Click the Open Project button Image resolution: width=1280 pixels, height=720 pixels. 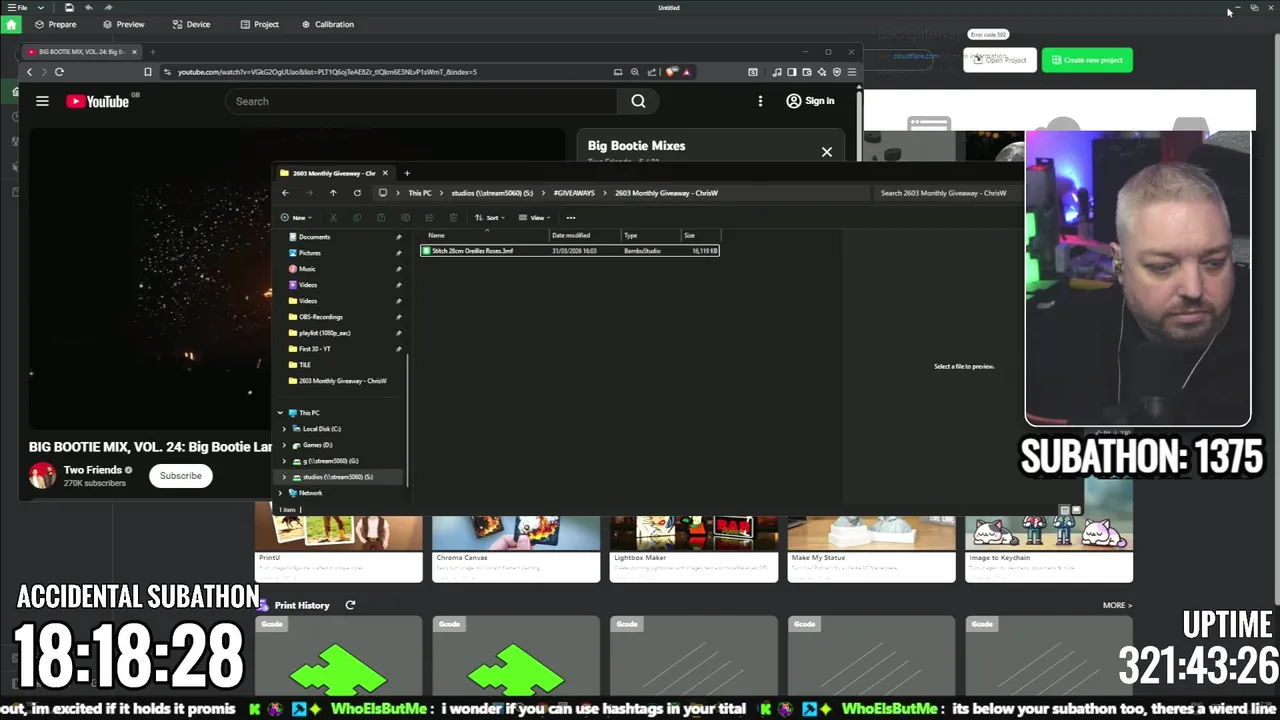[1000, 60]
